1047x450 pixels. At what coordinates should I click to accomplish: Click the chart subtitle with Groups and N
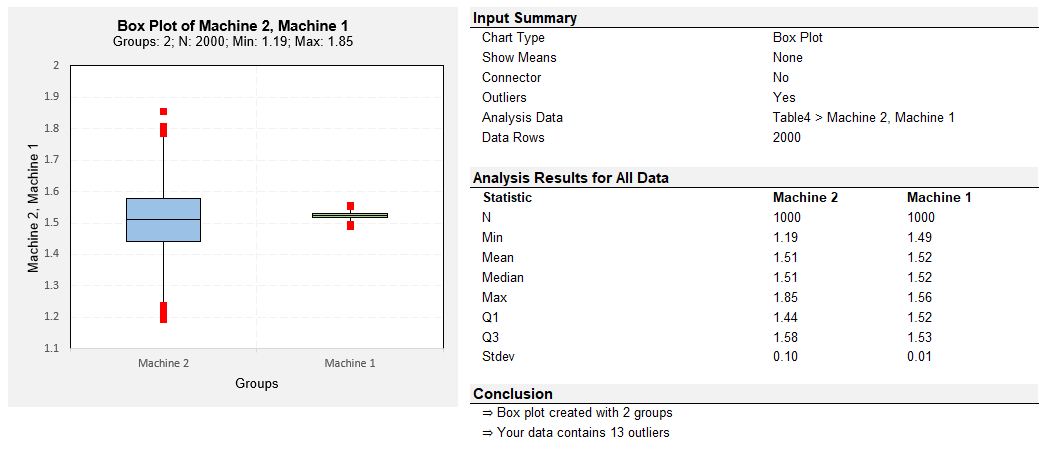tap(232, 41)
